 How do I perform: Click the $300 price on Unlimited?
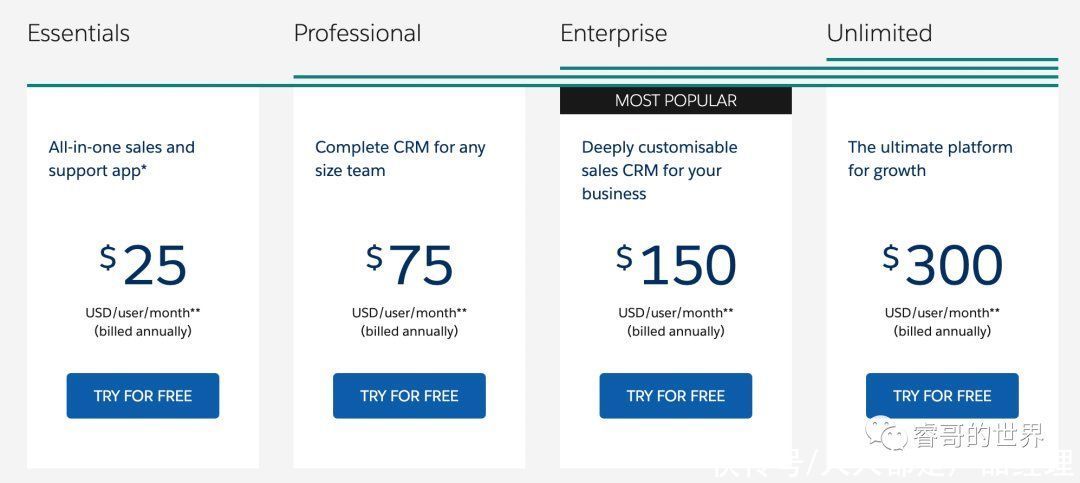pyautogui.click(x=942, y=265)
